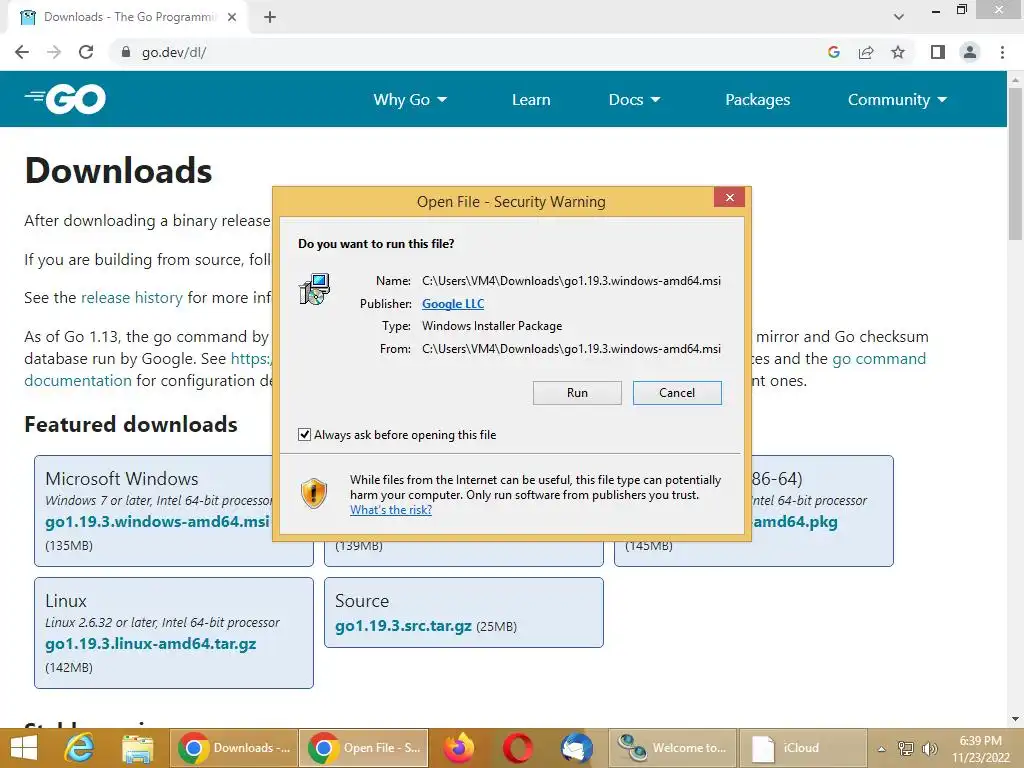This screenshot has width=1024, height=768.
Task: Select the Downloads - The Go Programming tab
Action: [127, 17]
